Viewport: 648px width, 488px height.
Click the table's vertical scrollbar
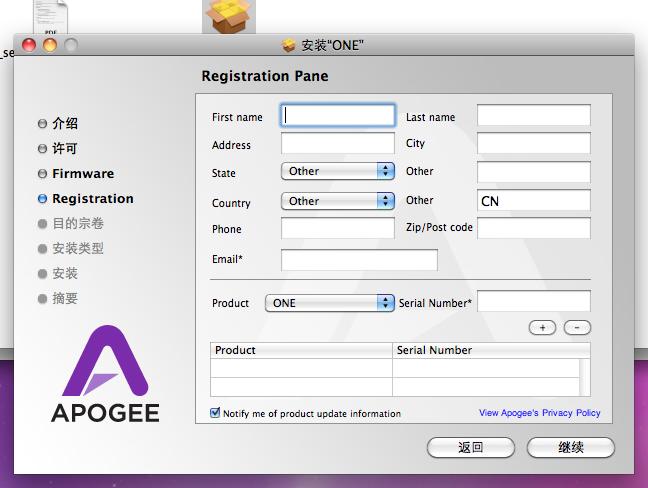tap(585, 376)
